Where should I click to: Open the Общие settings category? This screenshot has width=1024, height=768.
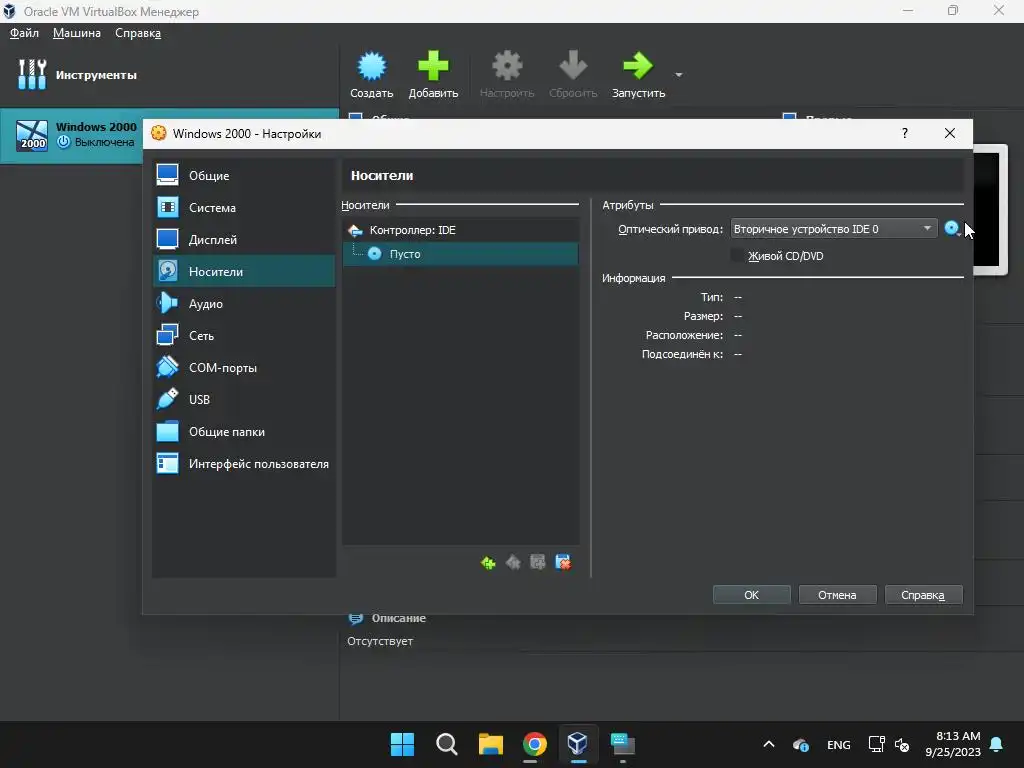coord(244,176)
